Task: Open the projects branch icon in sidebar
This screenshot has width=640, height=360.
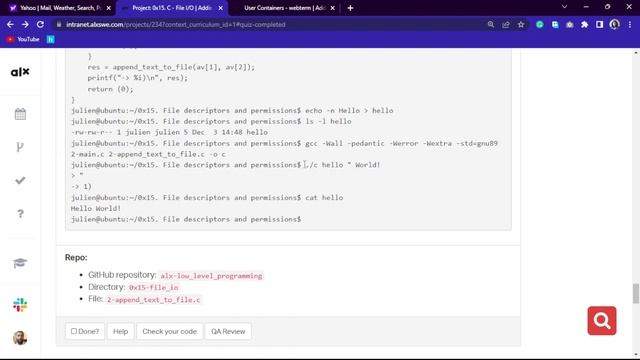Action: [x=20, y=147]
